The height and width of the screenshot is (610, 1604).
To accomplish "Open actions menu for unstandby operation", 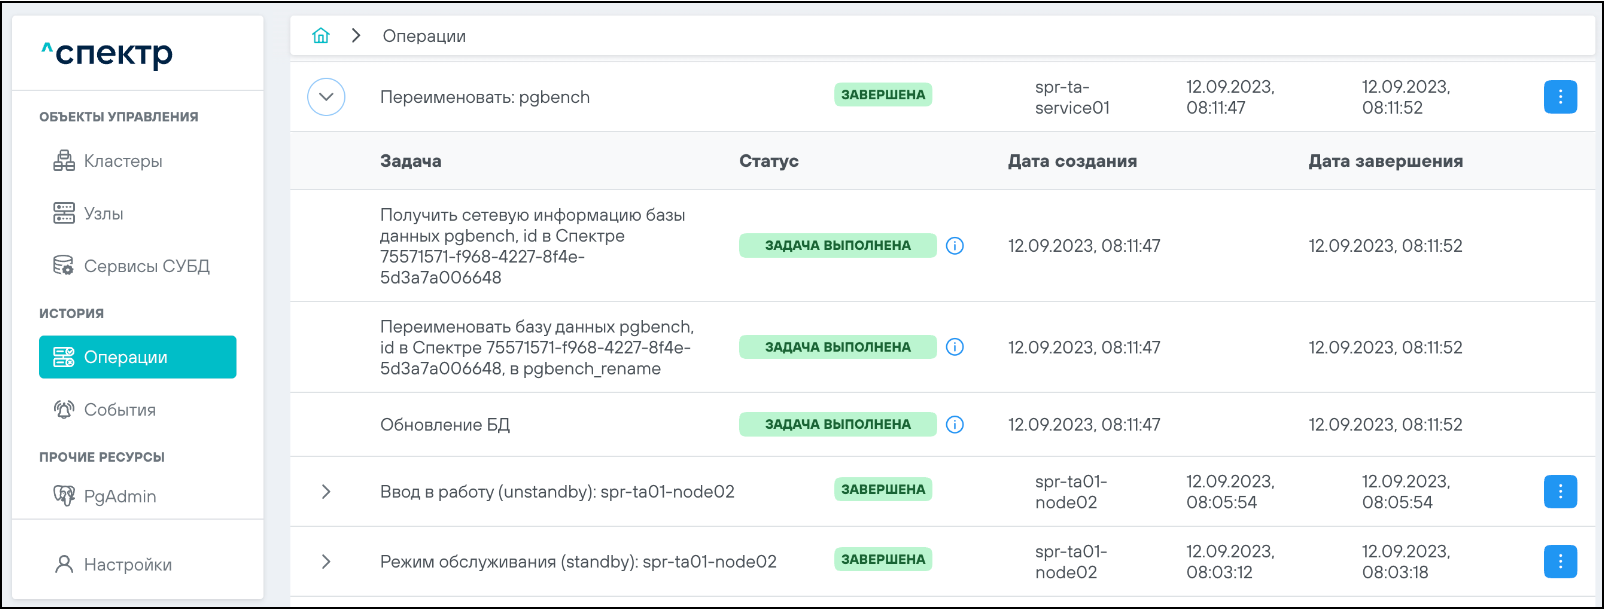I will pyautogui.click(x=1560, y=492).
